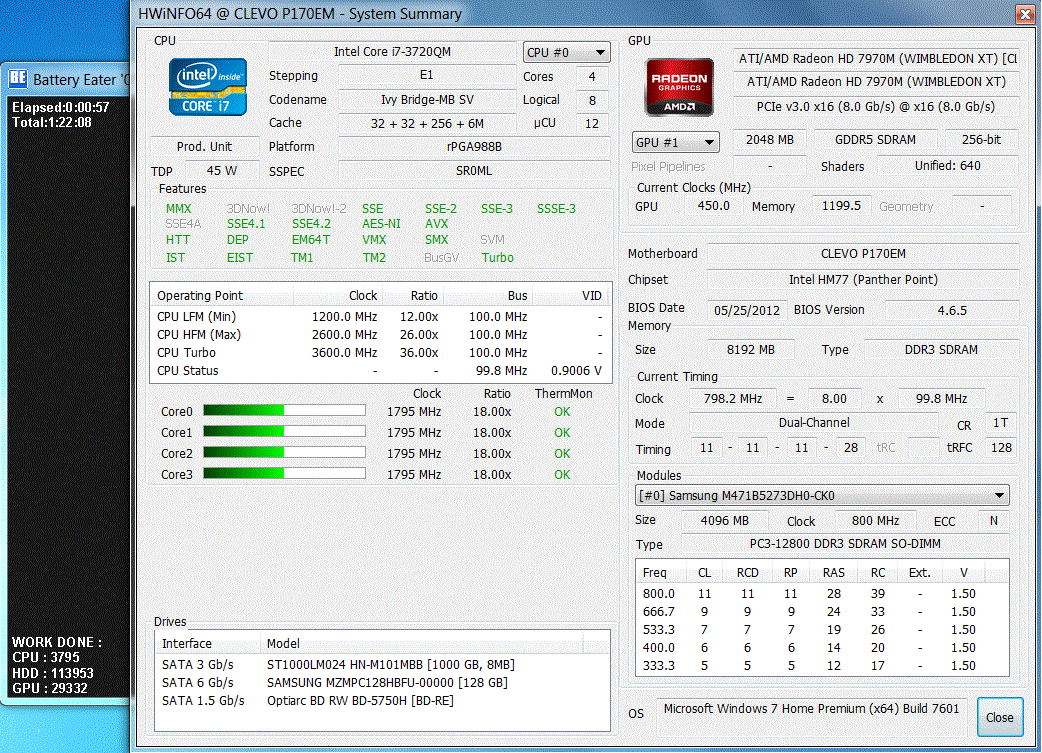Image resolution: width=1042 pixels, height=753 pixels.
Task: Click the HWiNFO64 System Summary title bar
Action: tap(575, 14)
